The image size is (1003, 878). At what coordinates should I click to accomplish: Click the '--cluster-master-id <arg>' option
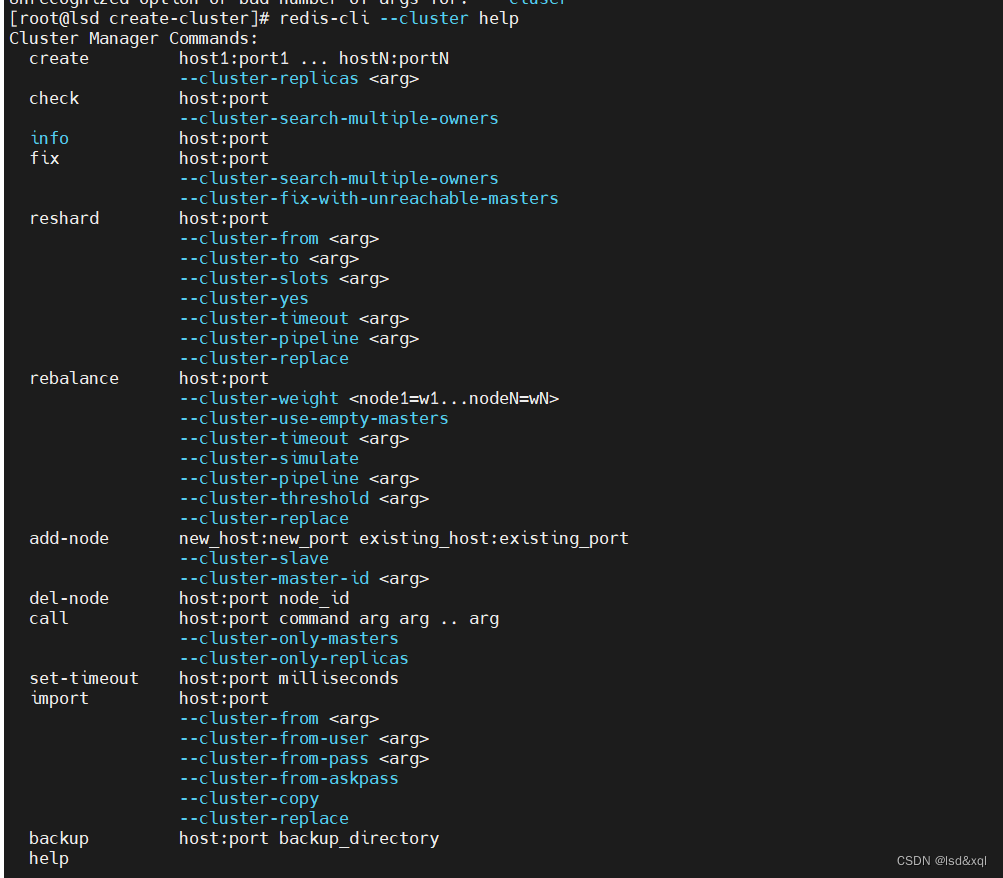tap(304, 578)
